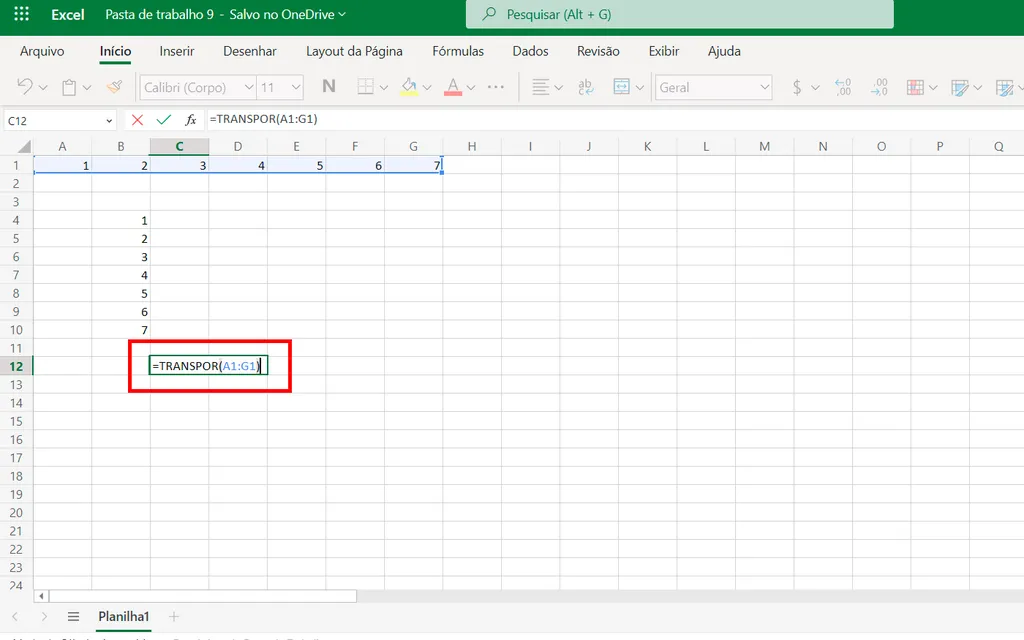The height and width of the screenshot is (640, 1024).
Task: Cancel formula entry with the red X icon
Action: tap(137, 119)
